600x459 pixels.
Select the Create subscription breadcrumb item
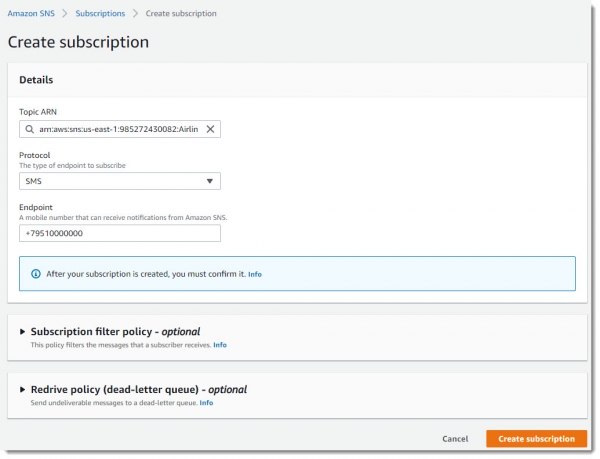click(x=181, y=13)
